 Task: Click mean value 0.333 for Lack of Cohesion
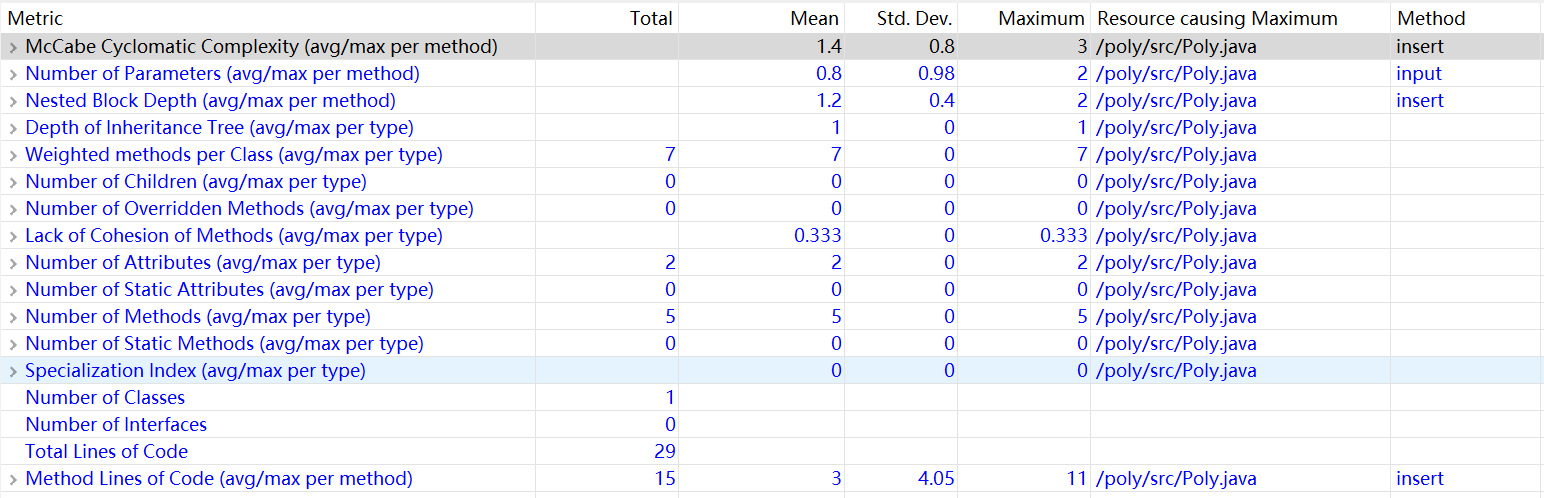pos(818,236)
